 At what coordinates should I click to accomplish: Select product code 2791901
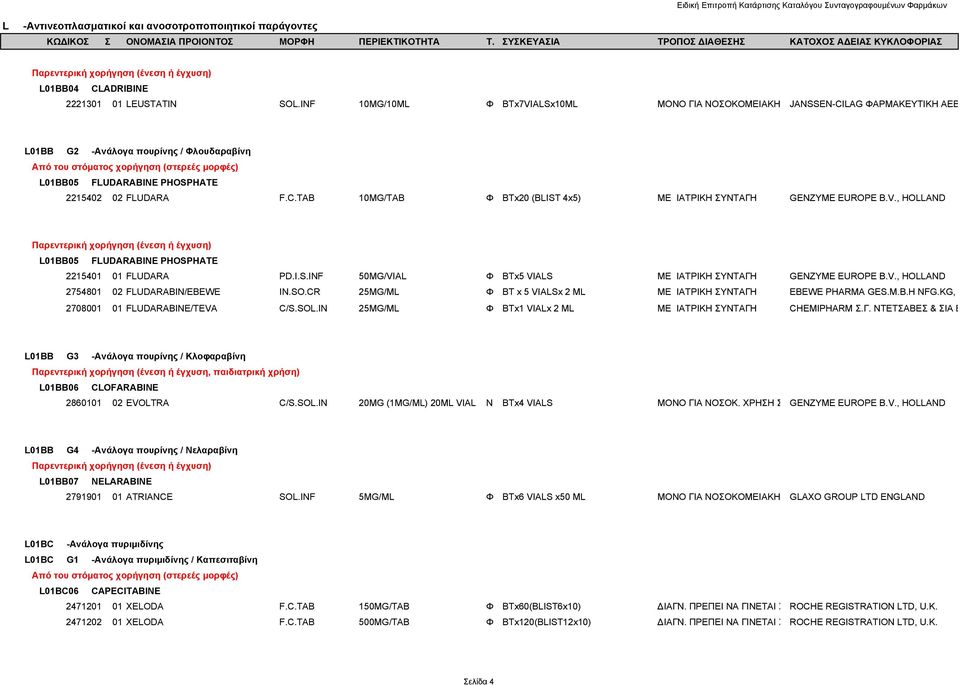click(83, 496)
